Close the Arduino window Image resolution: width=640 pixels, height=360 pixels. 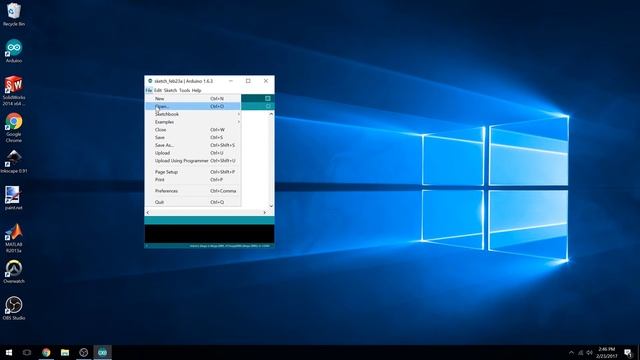click(x=266, y=81)
